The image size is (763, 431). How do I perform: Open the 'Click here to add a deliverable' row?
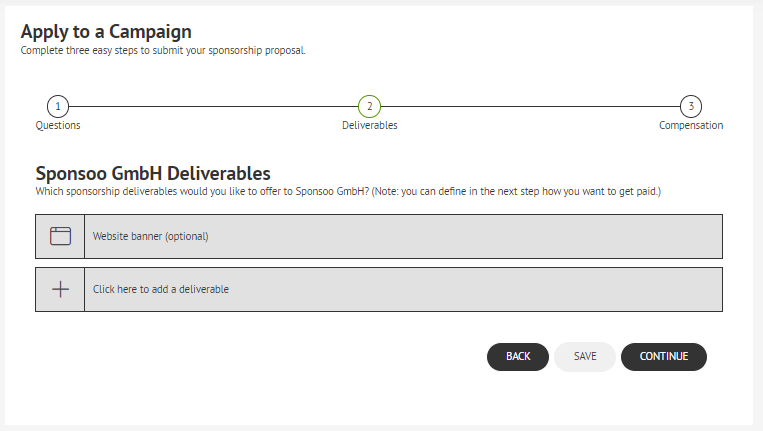[x=379, y=289]
